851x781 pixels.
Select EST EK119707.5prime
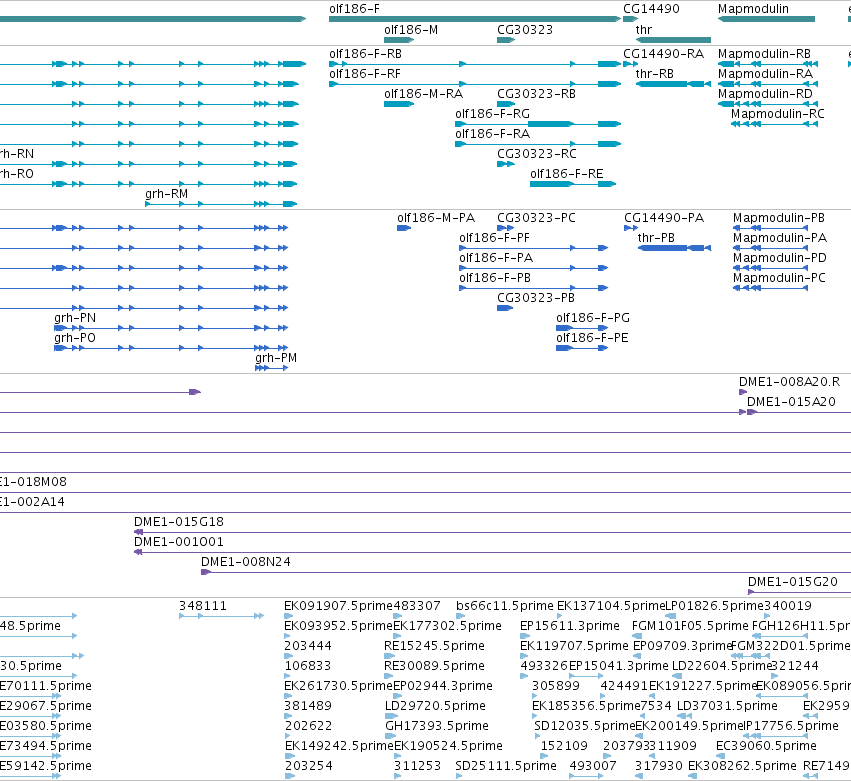574,647
